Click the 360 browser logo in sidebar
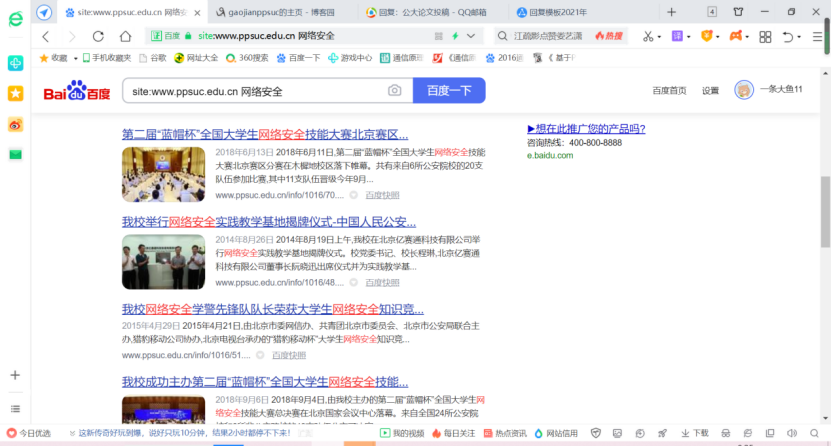This screenshot has height=446, width=831. pos(15,20)
